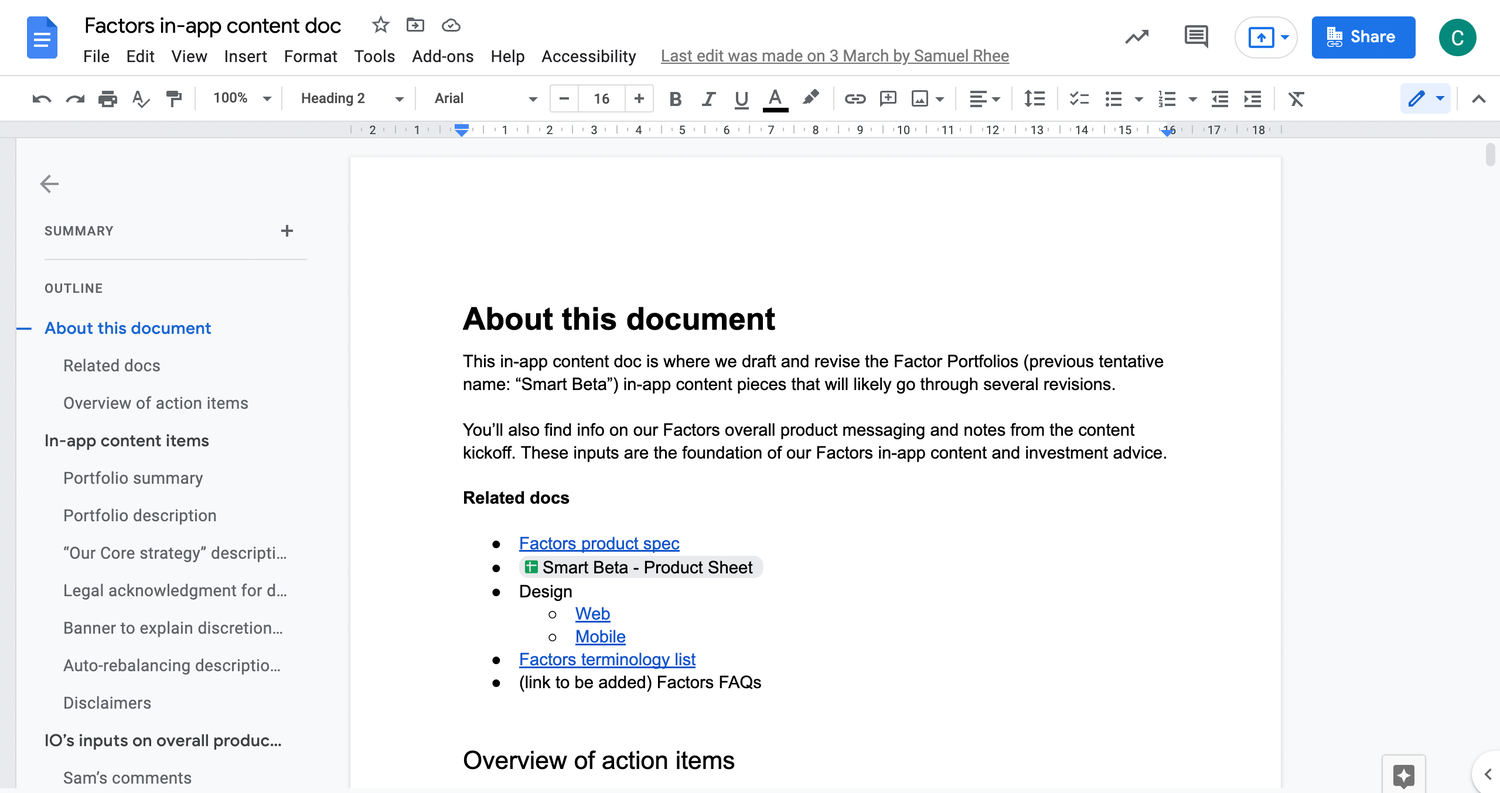Select the Paint format tool
Image resolution: width=1500 pixels, height=793 pixels.
click(x=174, y=98)
